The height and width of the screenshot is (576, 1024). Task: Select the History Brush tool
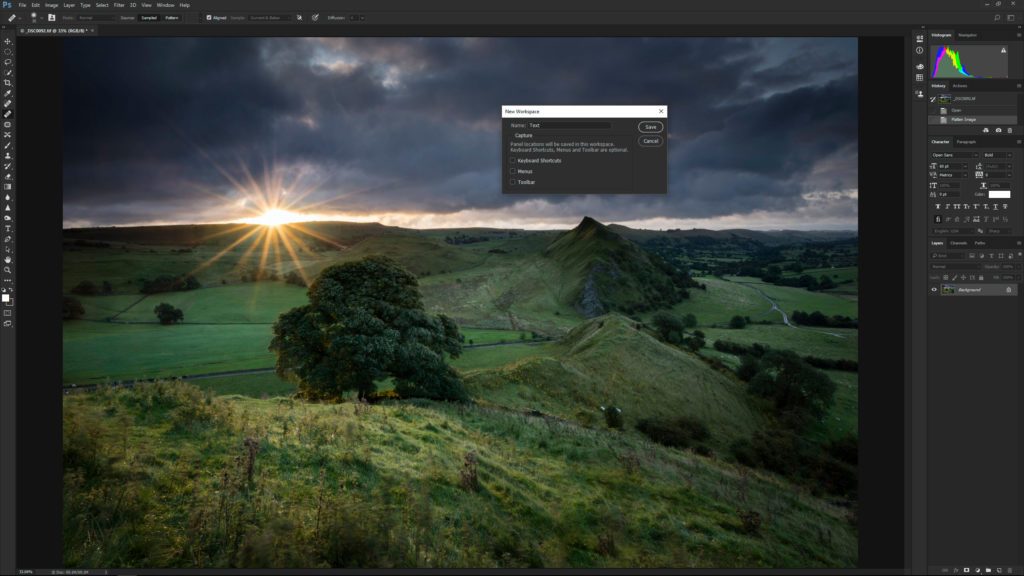pos(8,167)
